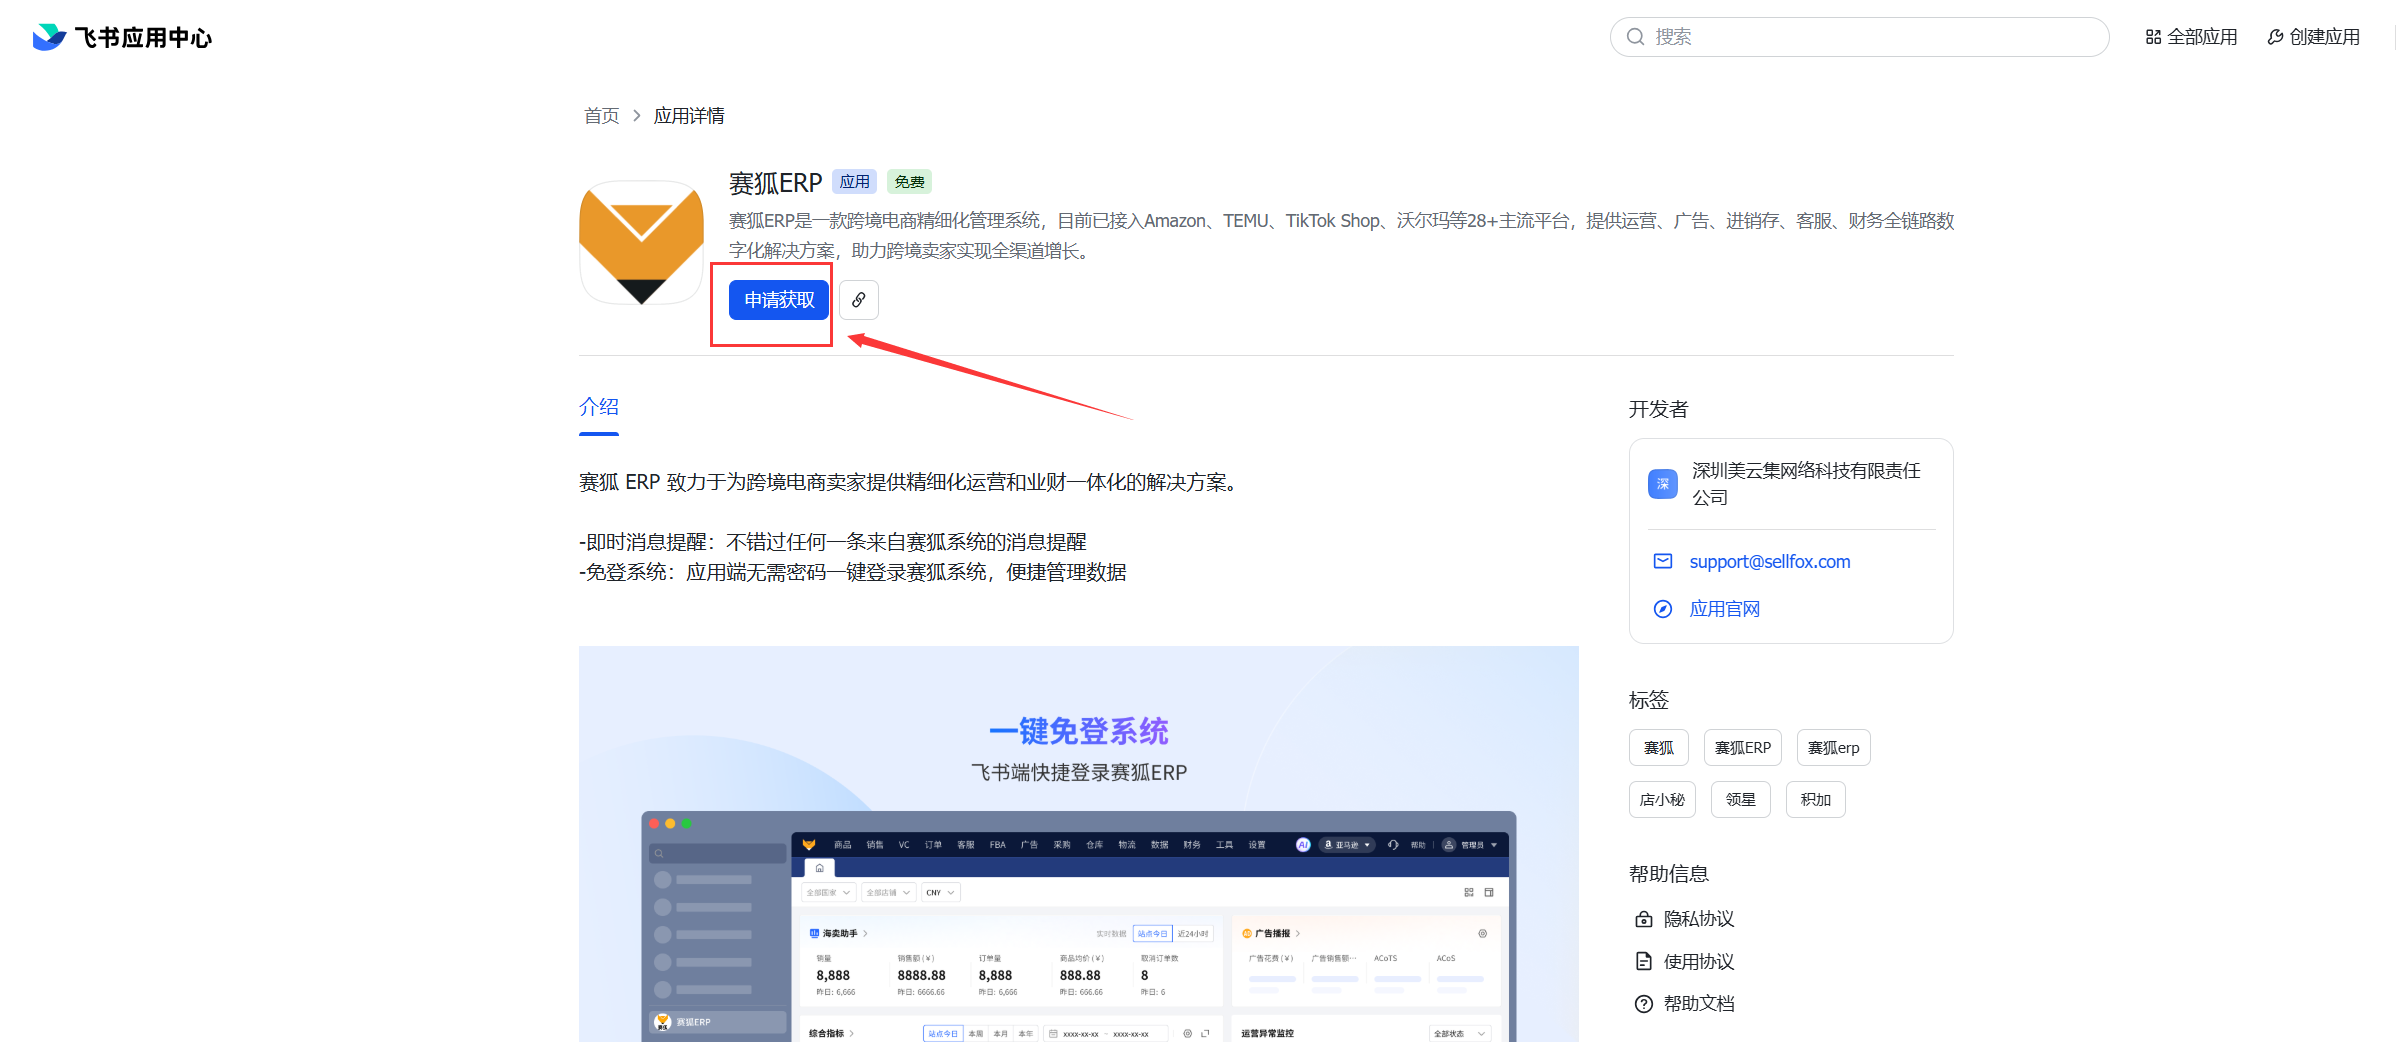Select the 店小秘 tag
Viewport: 2396px width, 1042px height.
tap(1662, 800)
